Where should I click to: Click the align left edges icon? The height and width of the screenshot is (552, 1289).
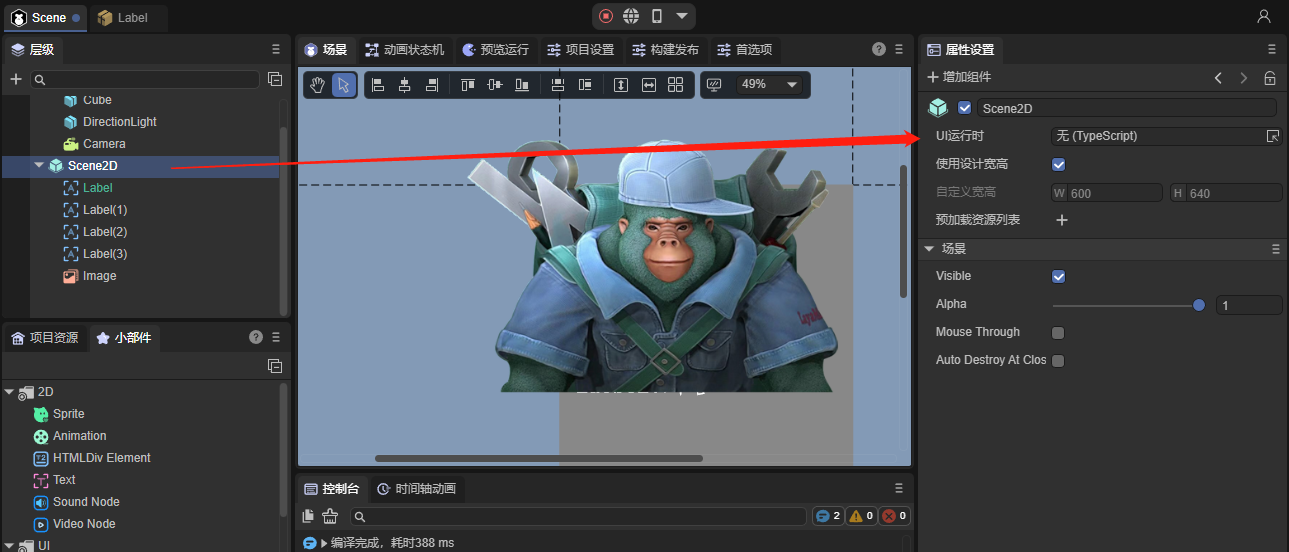[378, 85]
